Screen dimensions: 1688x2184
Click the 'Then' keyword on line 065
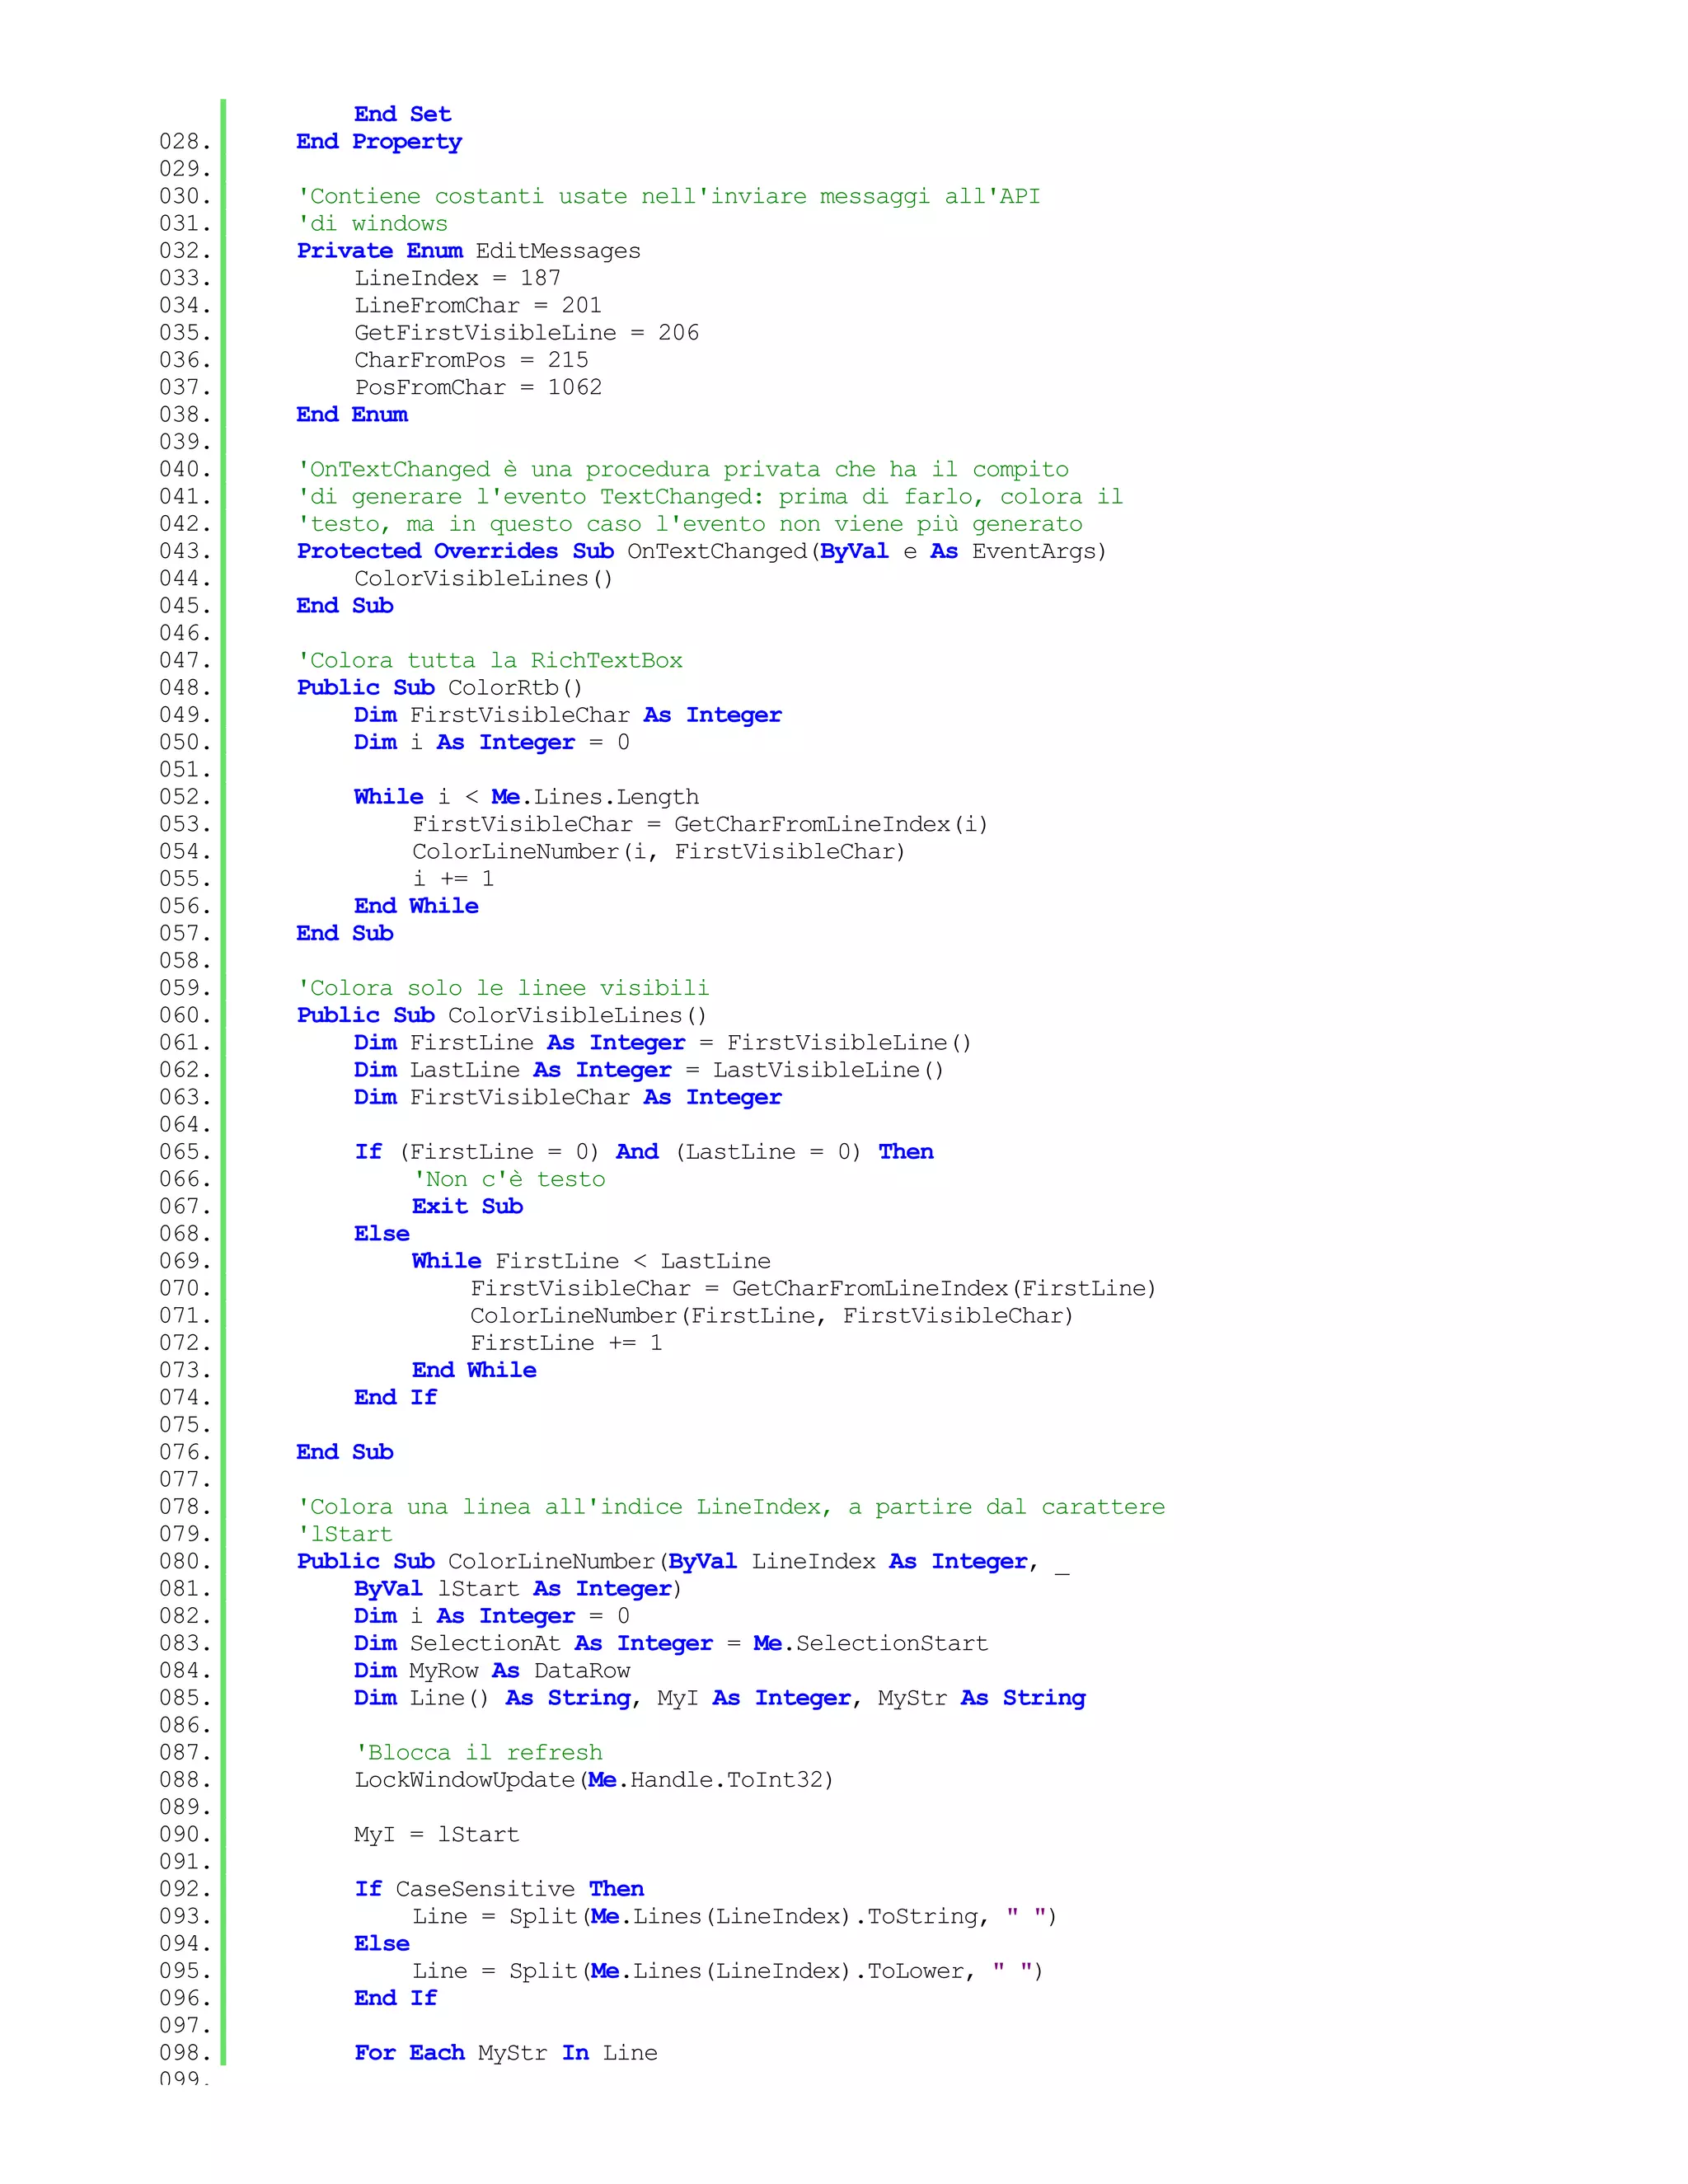tap(906, 1152)
